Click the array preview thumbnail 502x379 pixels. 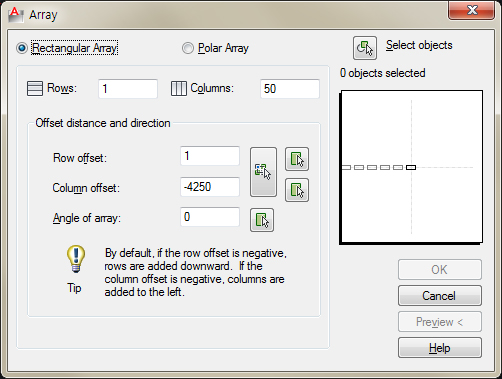[411, 167]
